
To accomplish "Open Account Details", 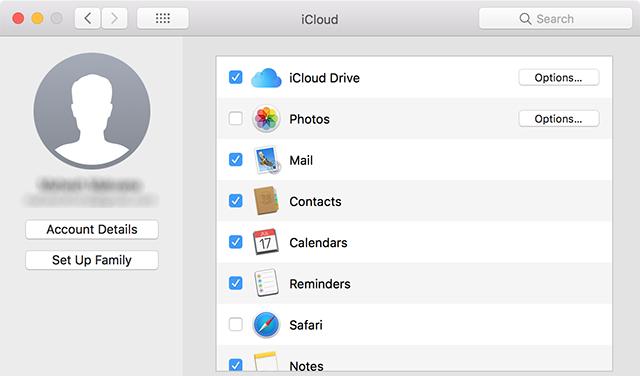I will (x=92, y=229).
